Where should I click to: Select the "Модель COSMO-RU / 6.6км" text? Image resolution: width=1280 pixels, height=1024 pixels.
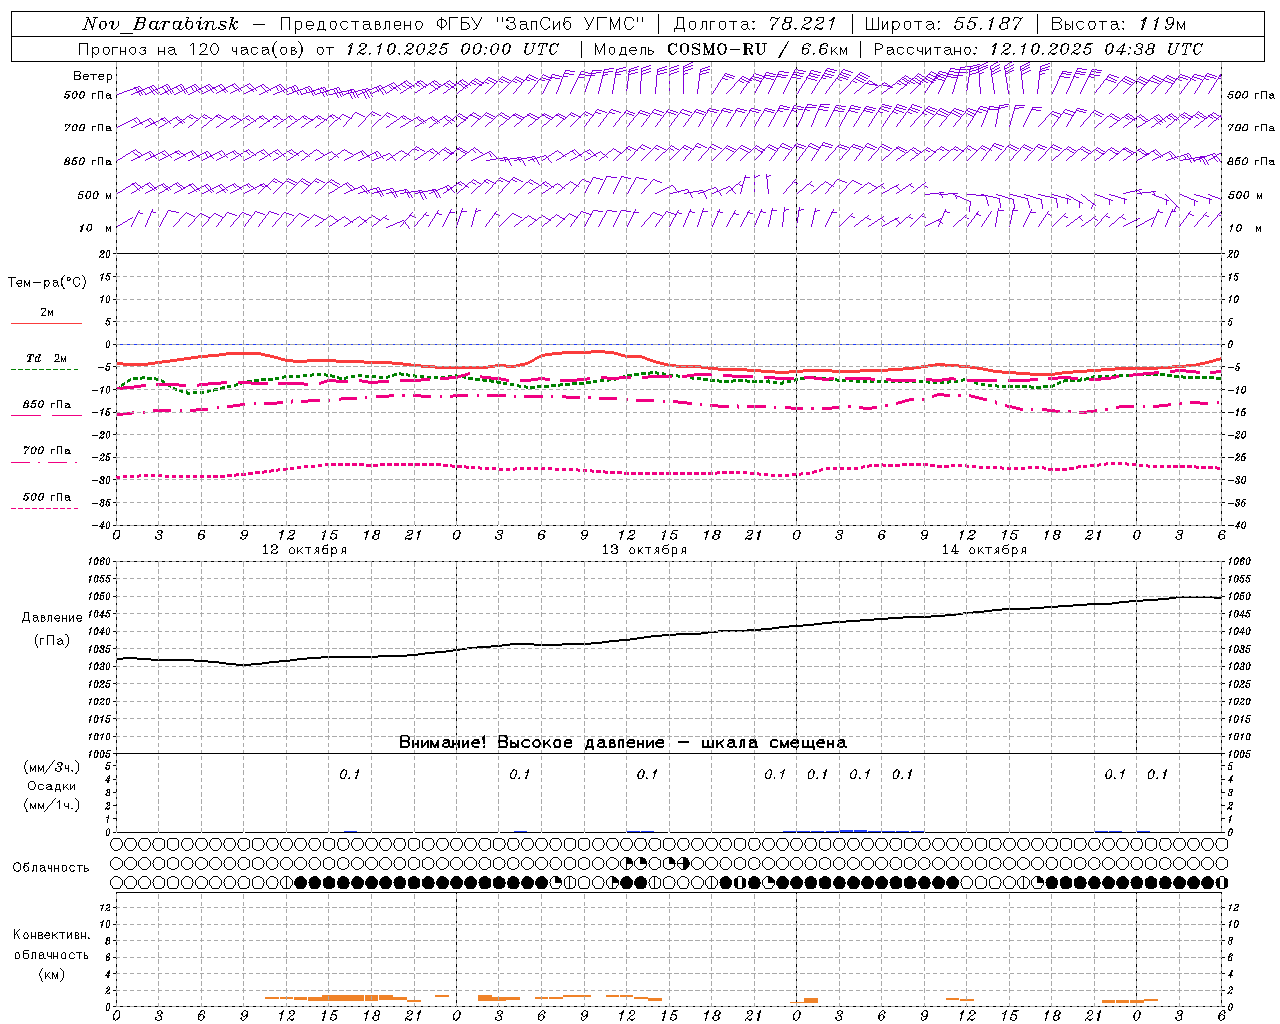[x=721, y=49]
